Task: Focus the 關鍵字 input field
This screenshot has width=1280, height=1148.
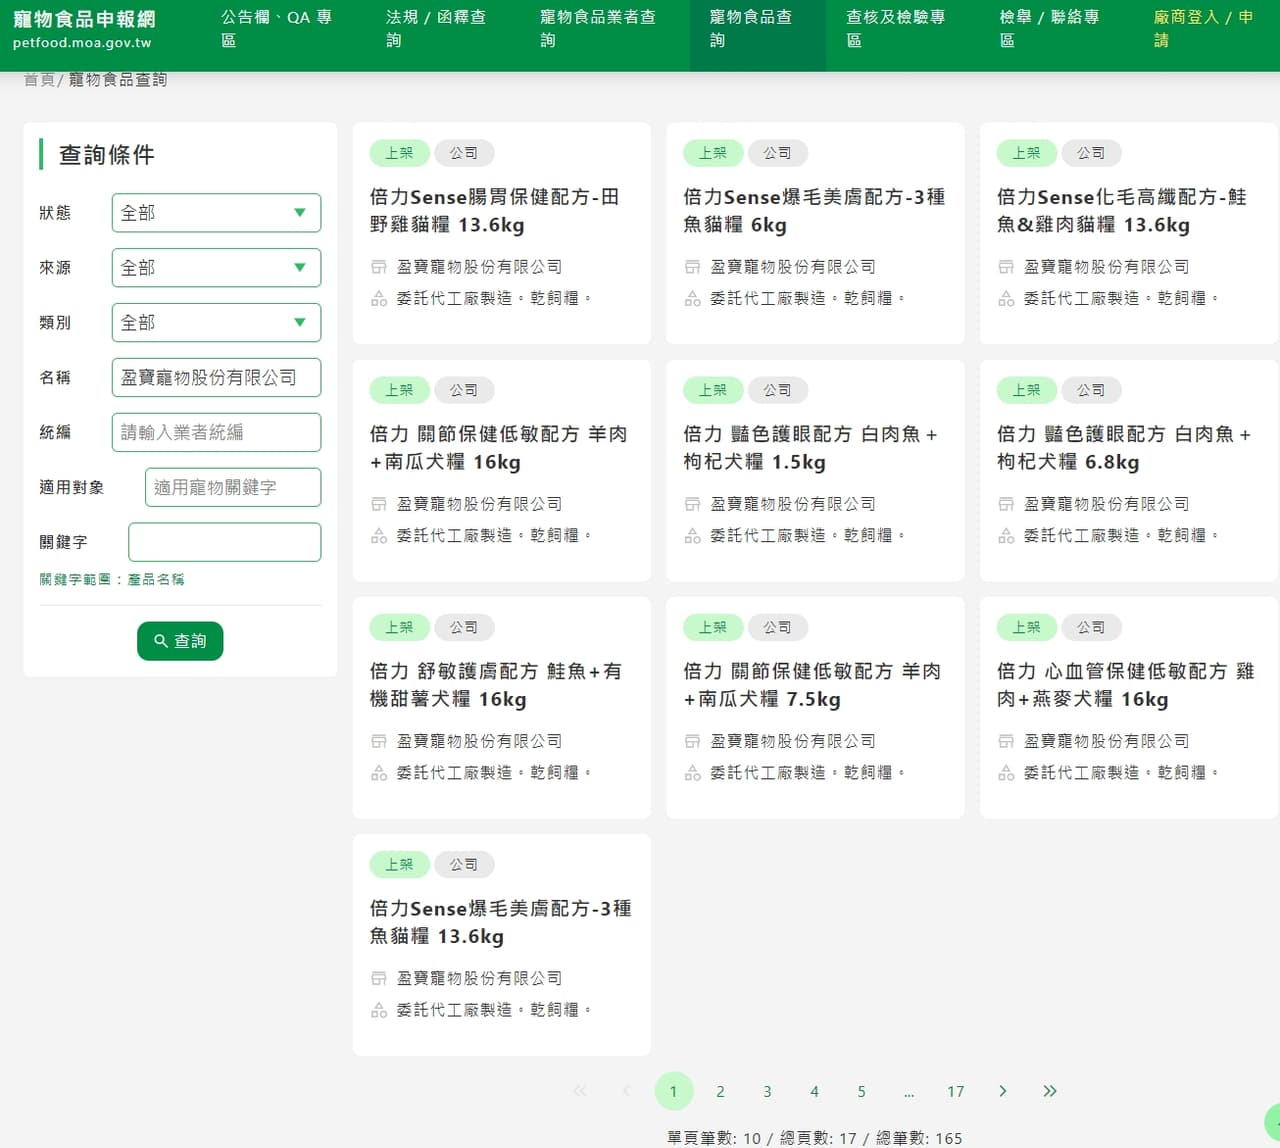Action: 225,542
